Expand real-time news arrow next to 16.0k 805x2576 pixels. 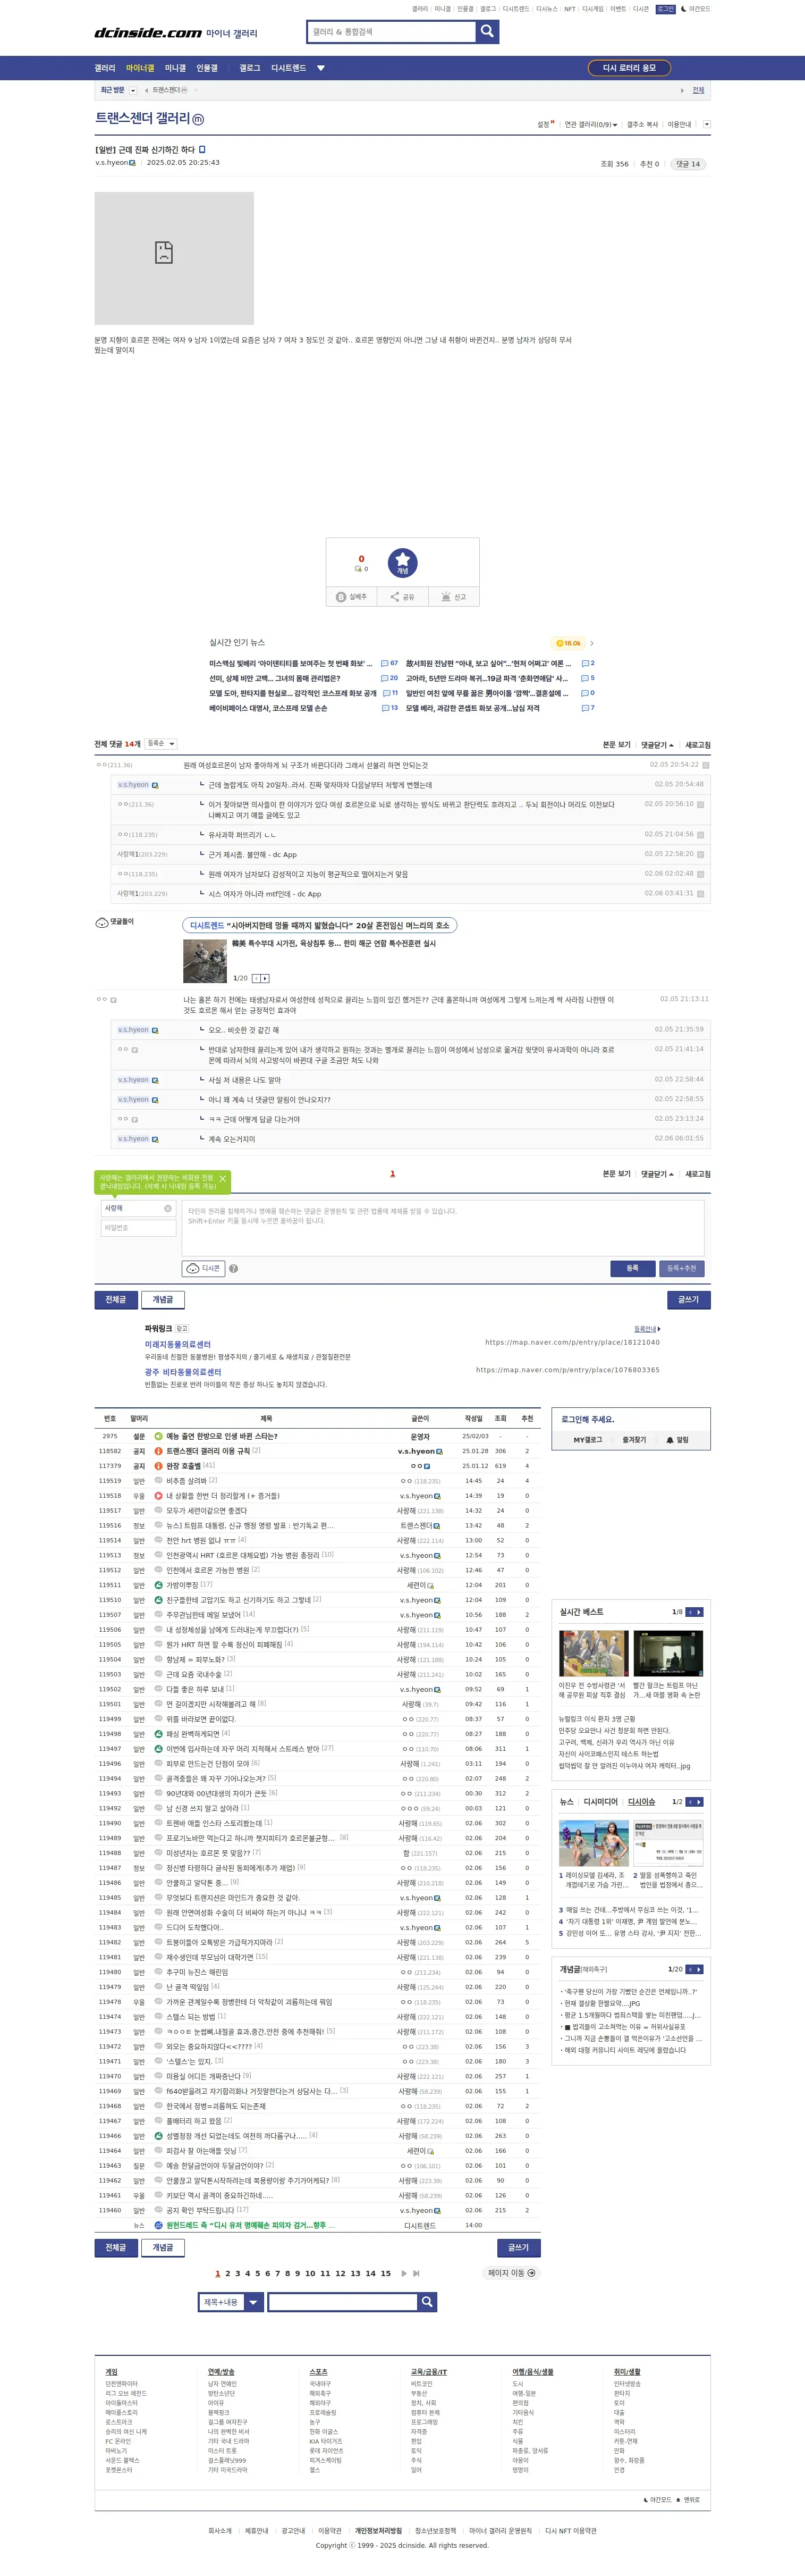(592, 643)
